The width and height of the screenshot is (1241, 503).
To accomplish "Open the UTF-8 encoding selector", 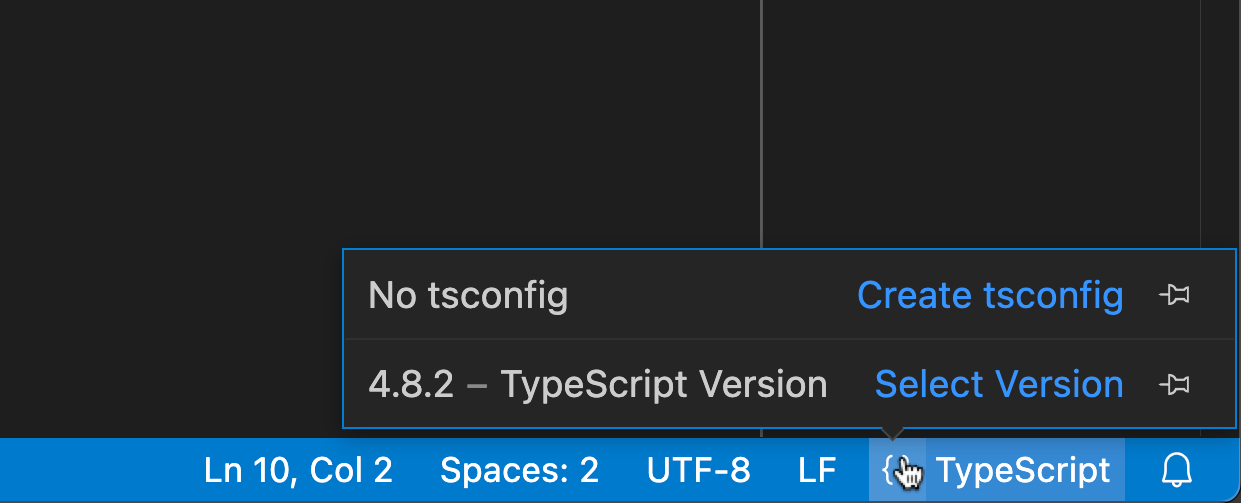I will click(698, 470).
